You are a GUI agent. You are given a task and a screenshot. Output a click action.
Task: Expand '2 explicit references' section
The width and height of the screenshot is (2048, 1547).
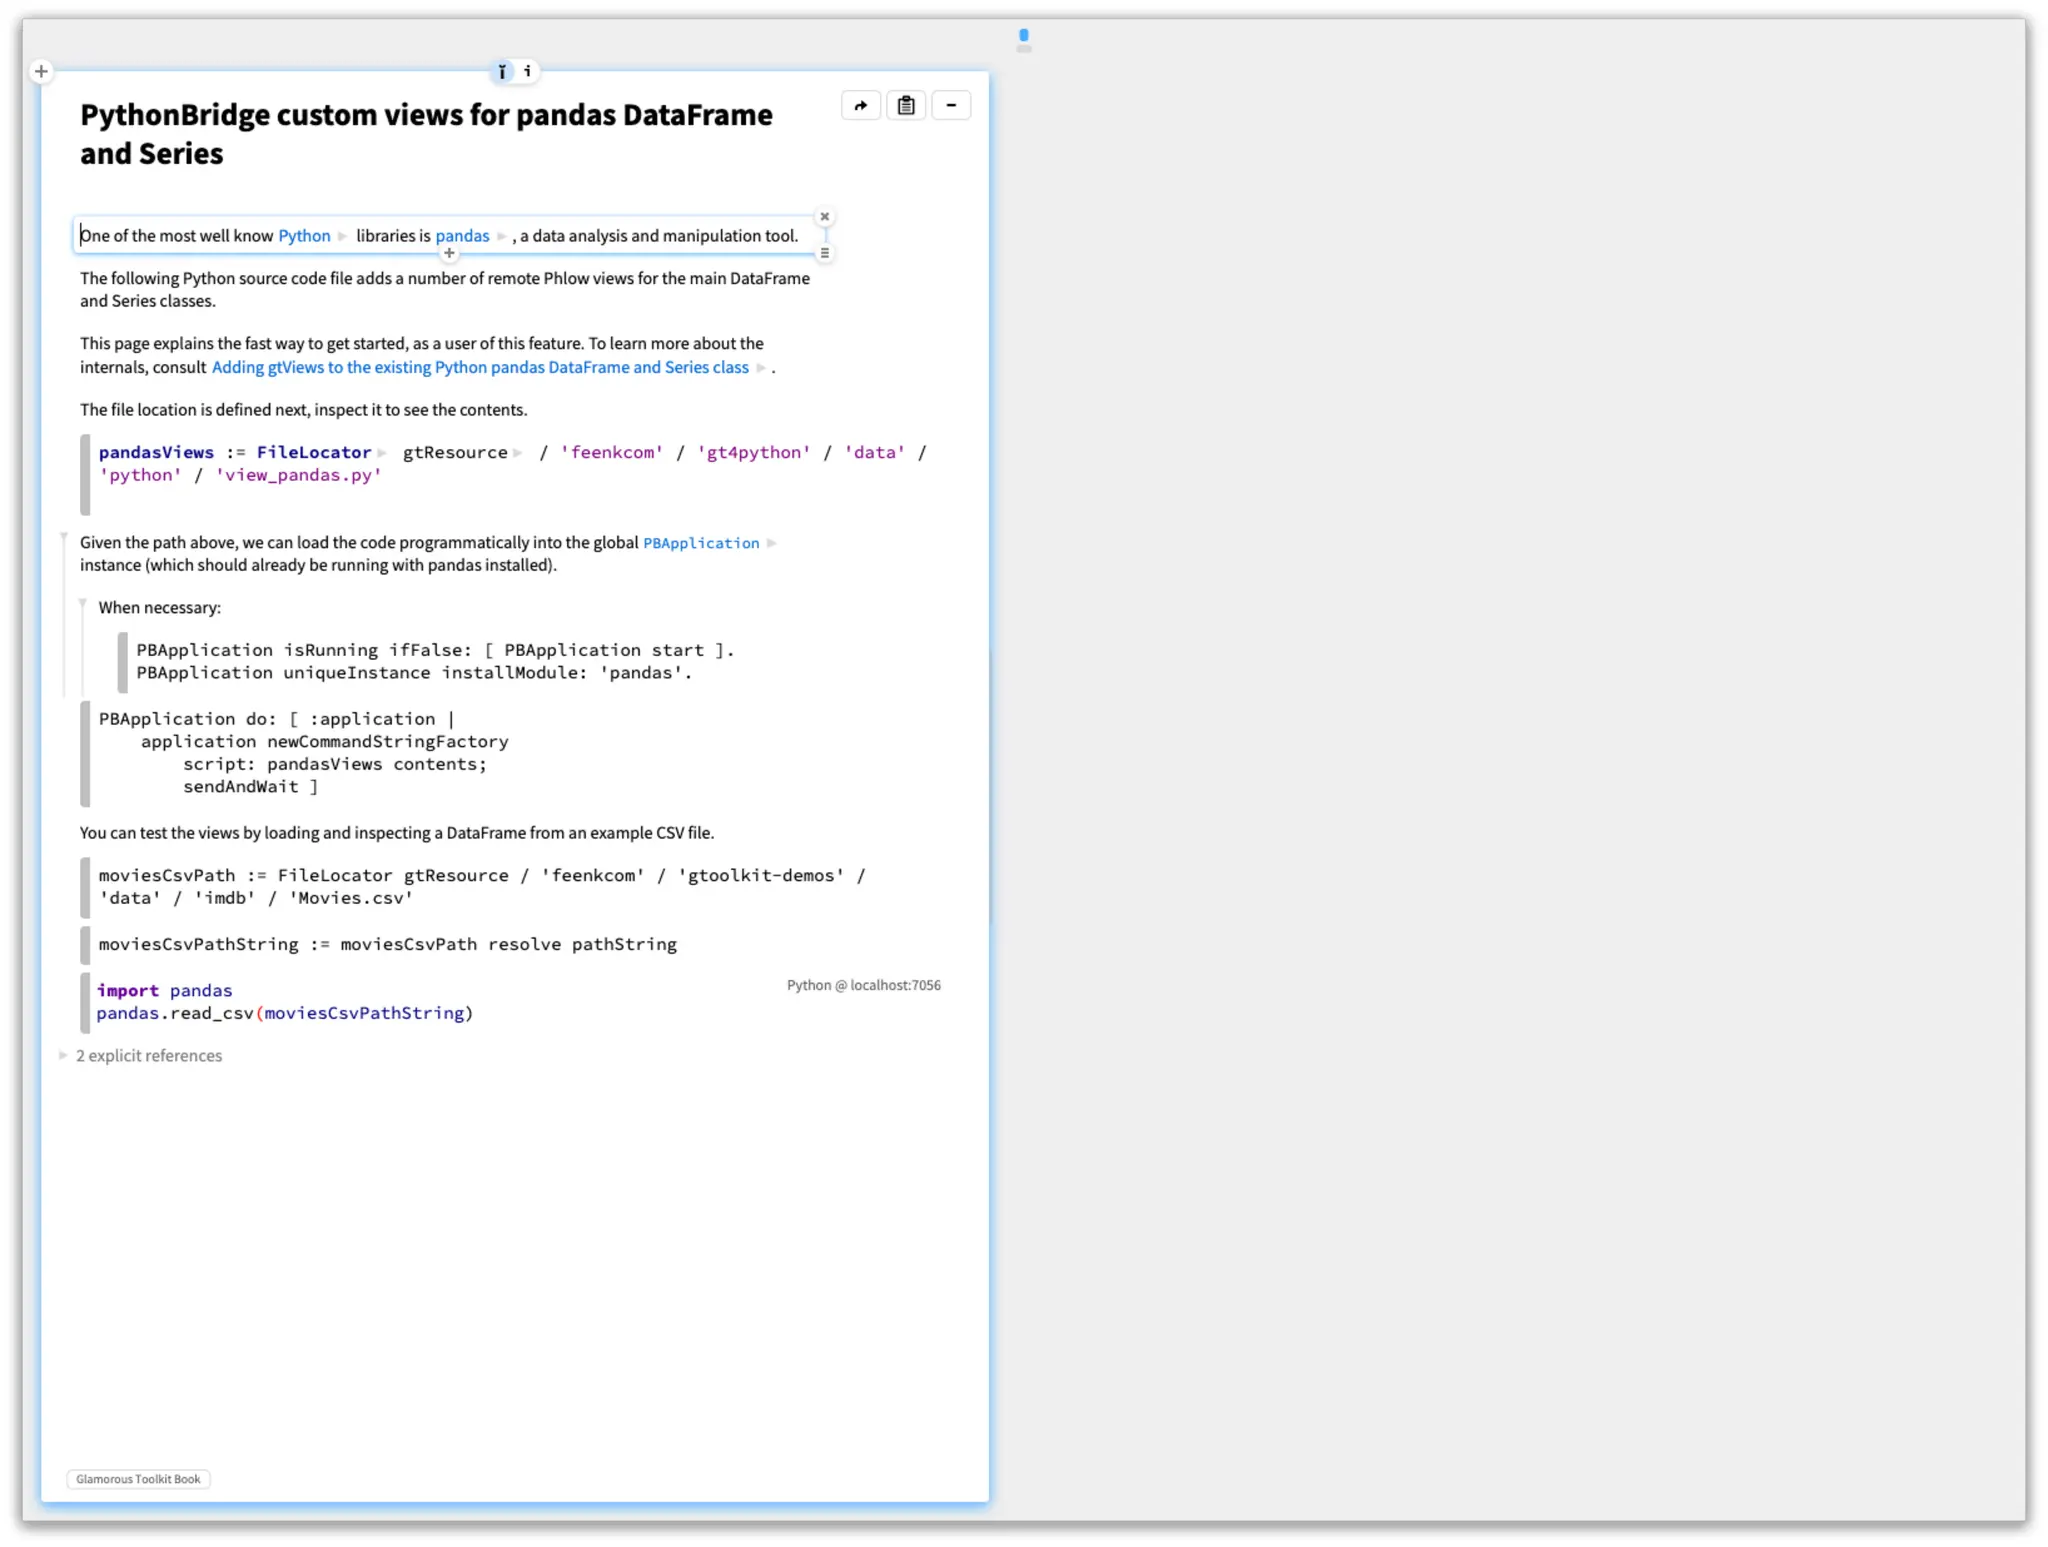pyautogui.click(x=63, y=1056)
